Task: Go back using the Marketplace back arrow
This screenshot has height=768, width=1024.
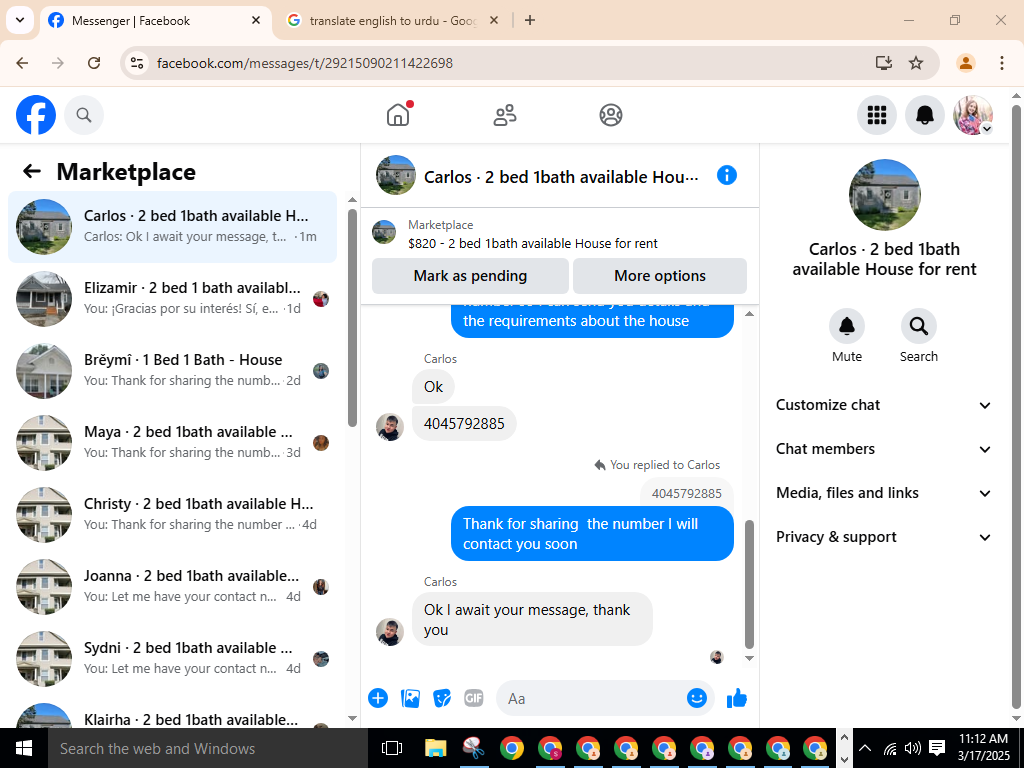Action: [x=32, y=171]
